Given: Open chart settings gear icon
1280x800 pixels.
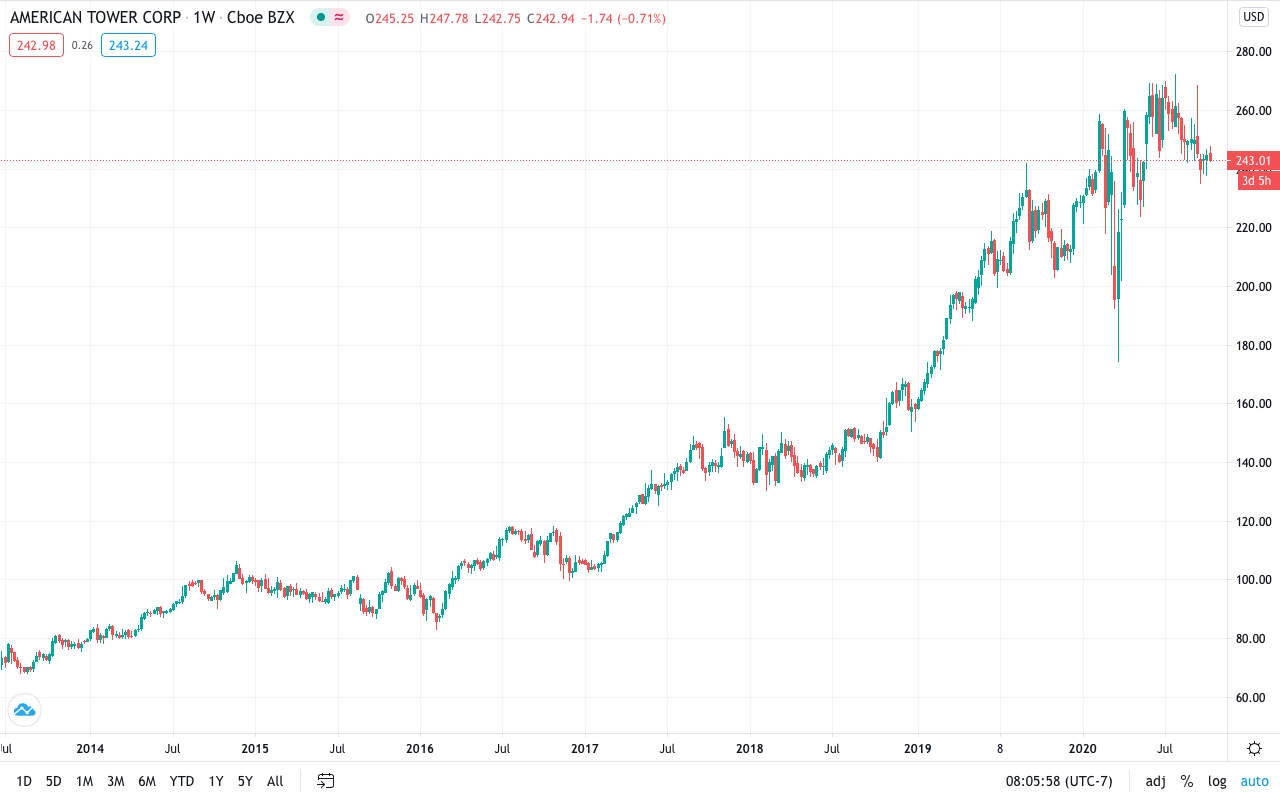Looking at the screenshot, I should point(1254,748).
